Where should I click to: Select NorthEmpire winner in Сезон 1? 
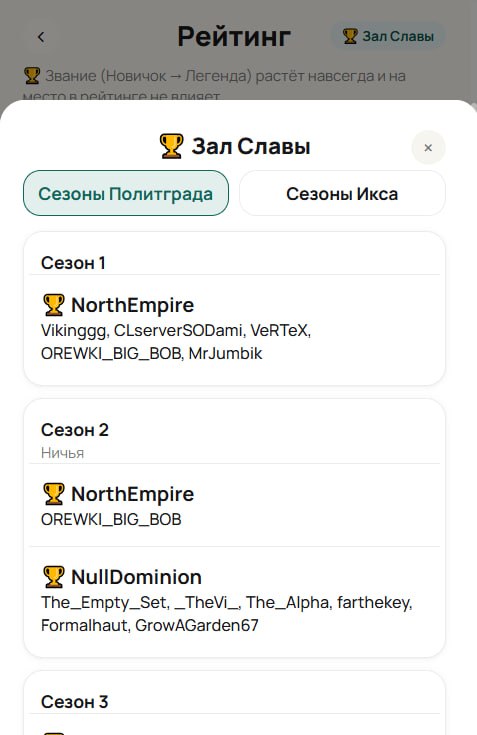click(x=133, y=305)
